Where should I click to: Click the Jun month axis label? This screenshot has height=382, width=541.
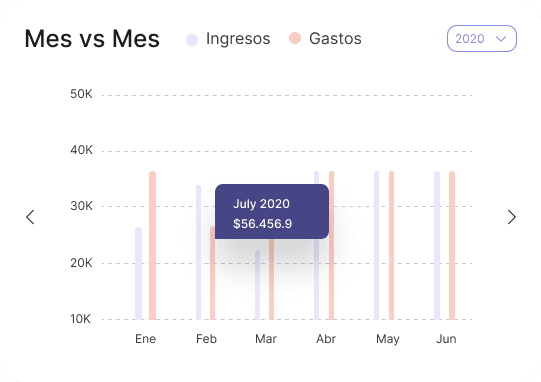click(x=446, y=339)
